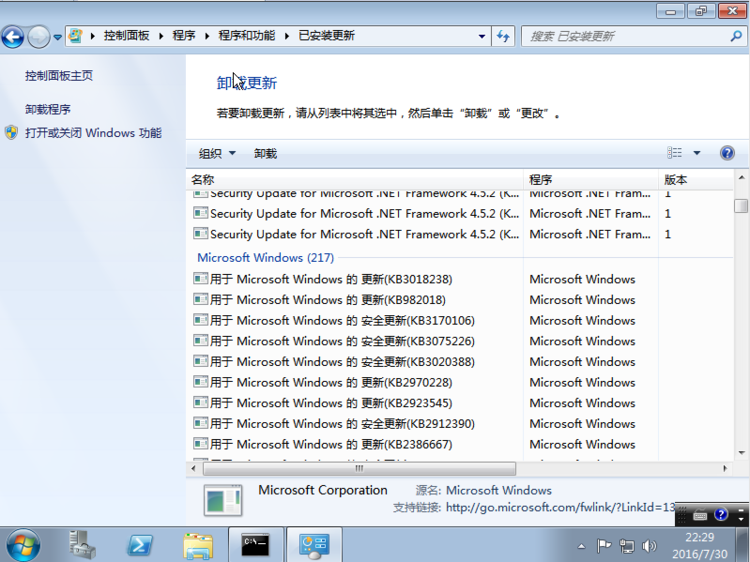Click the details pane update thumbnail
750x562 pixels.
[223, 500]
